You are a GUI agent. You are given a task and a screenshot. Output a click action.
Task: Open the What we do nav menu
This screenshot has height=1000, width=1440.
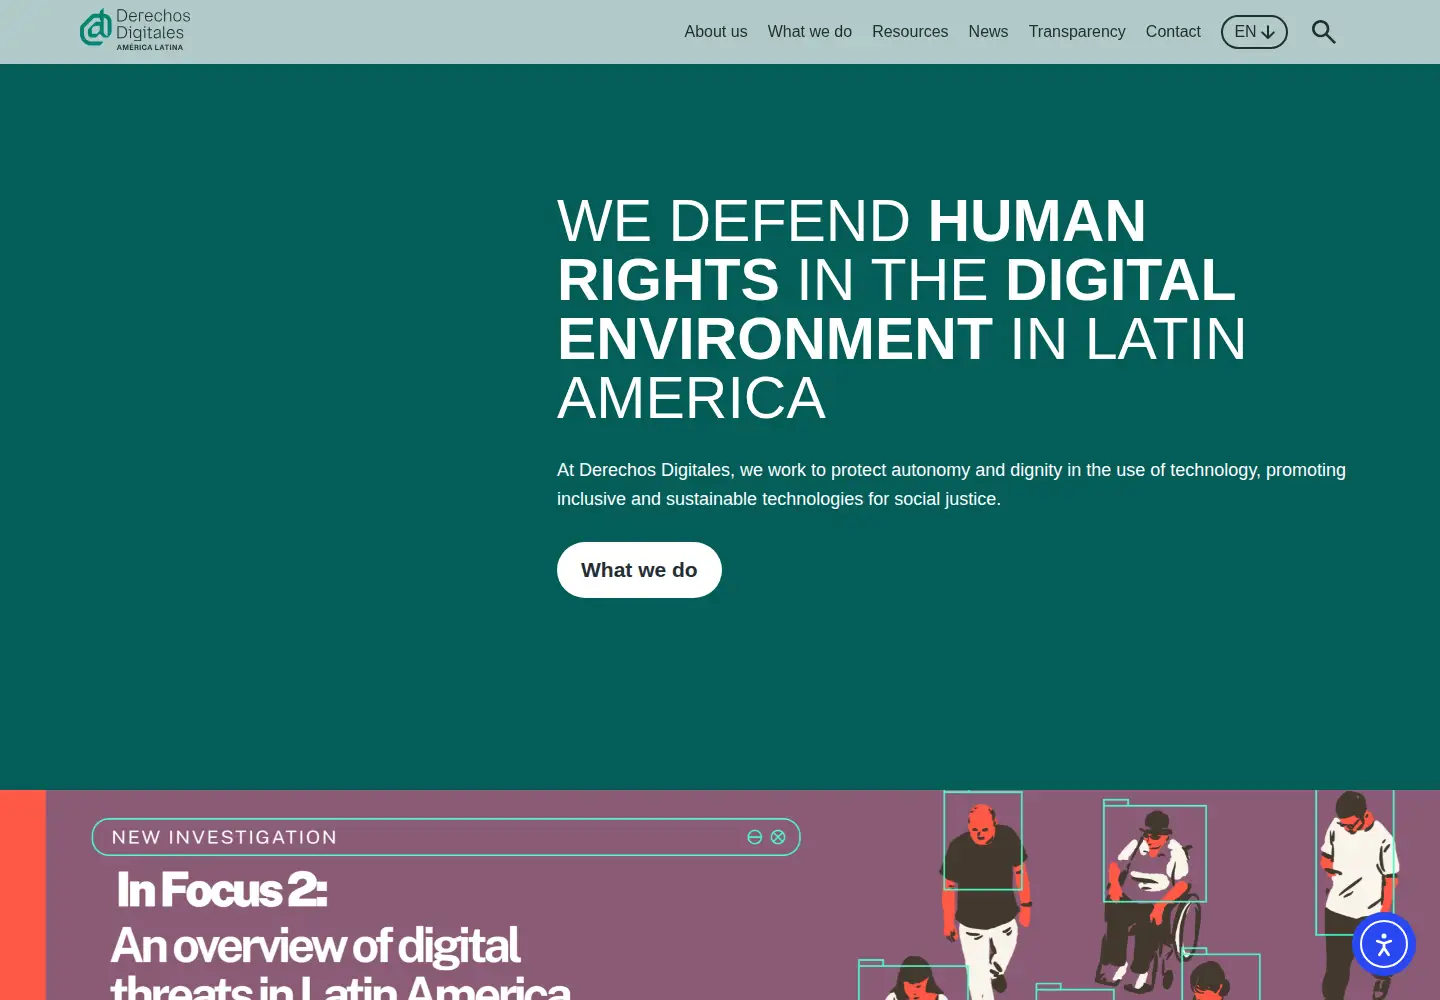coord(810,32)
